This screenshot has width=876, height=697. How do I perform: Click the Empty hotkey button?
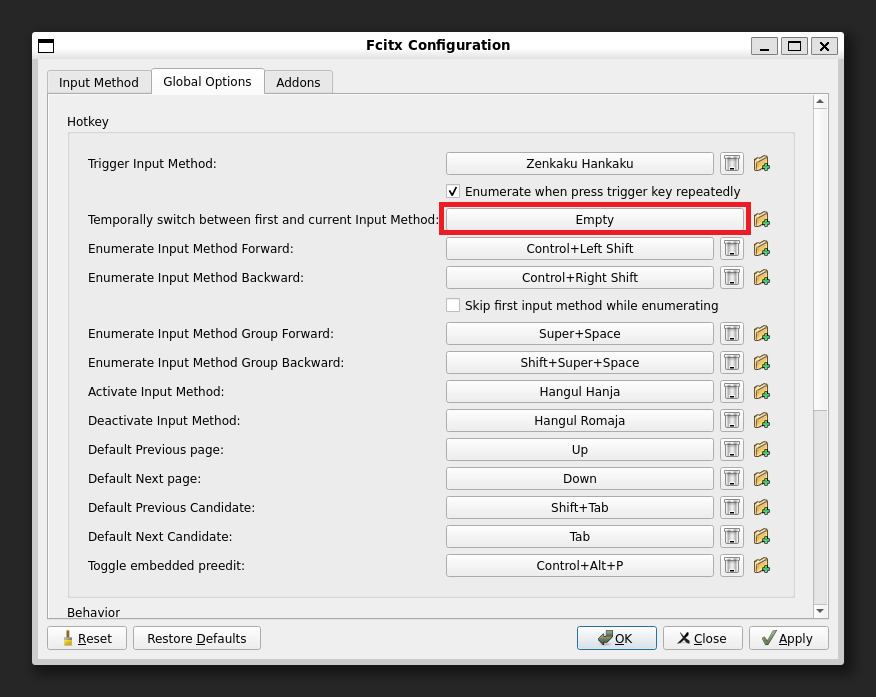pos(595,219)
